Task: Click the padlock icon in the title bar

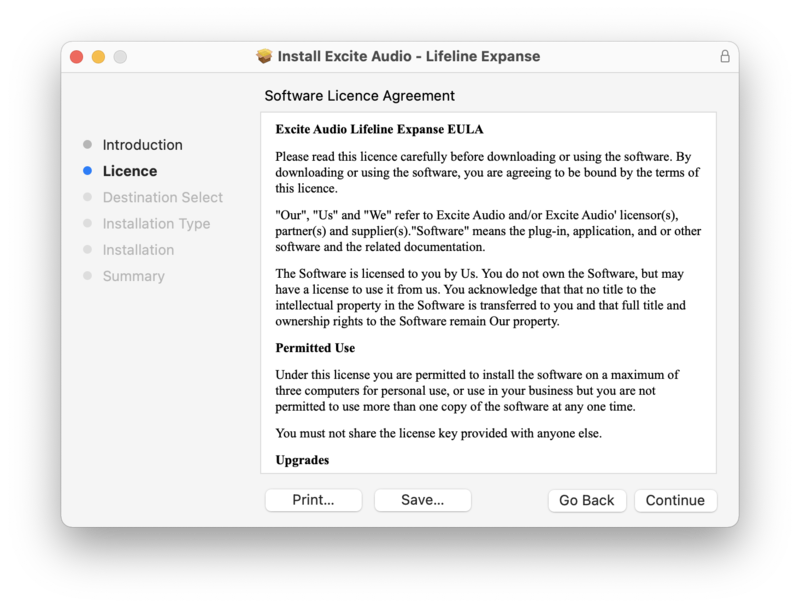Action: pos(725,57)
